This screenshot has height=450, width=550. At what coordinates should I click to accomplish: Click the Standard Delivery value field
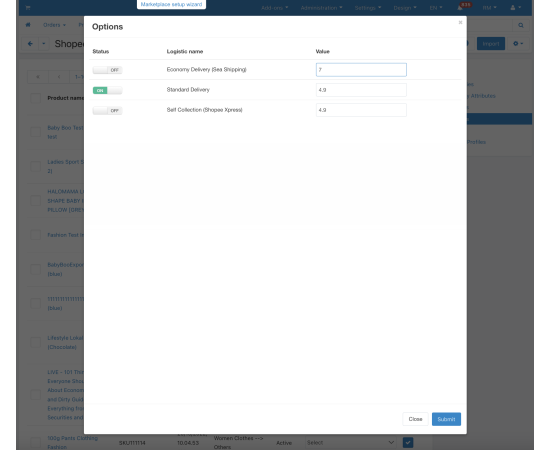(x=361, y=90)
